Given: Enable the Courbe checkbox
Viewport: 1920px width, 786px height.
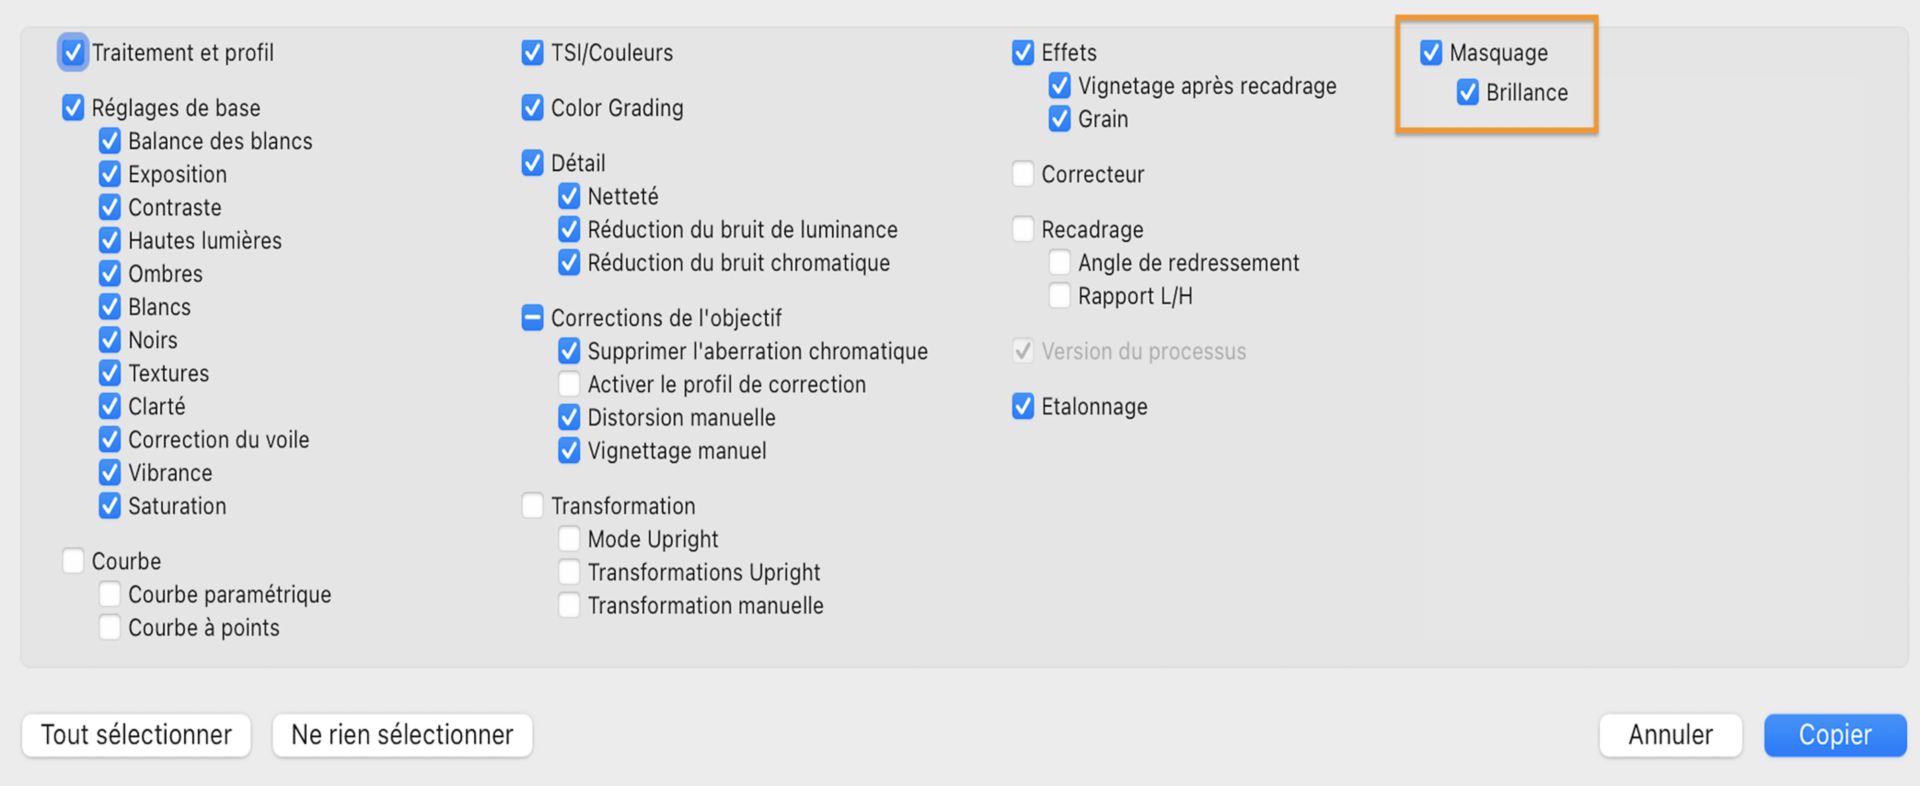Looking at the screenshot, I should (73, 561).
